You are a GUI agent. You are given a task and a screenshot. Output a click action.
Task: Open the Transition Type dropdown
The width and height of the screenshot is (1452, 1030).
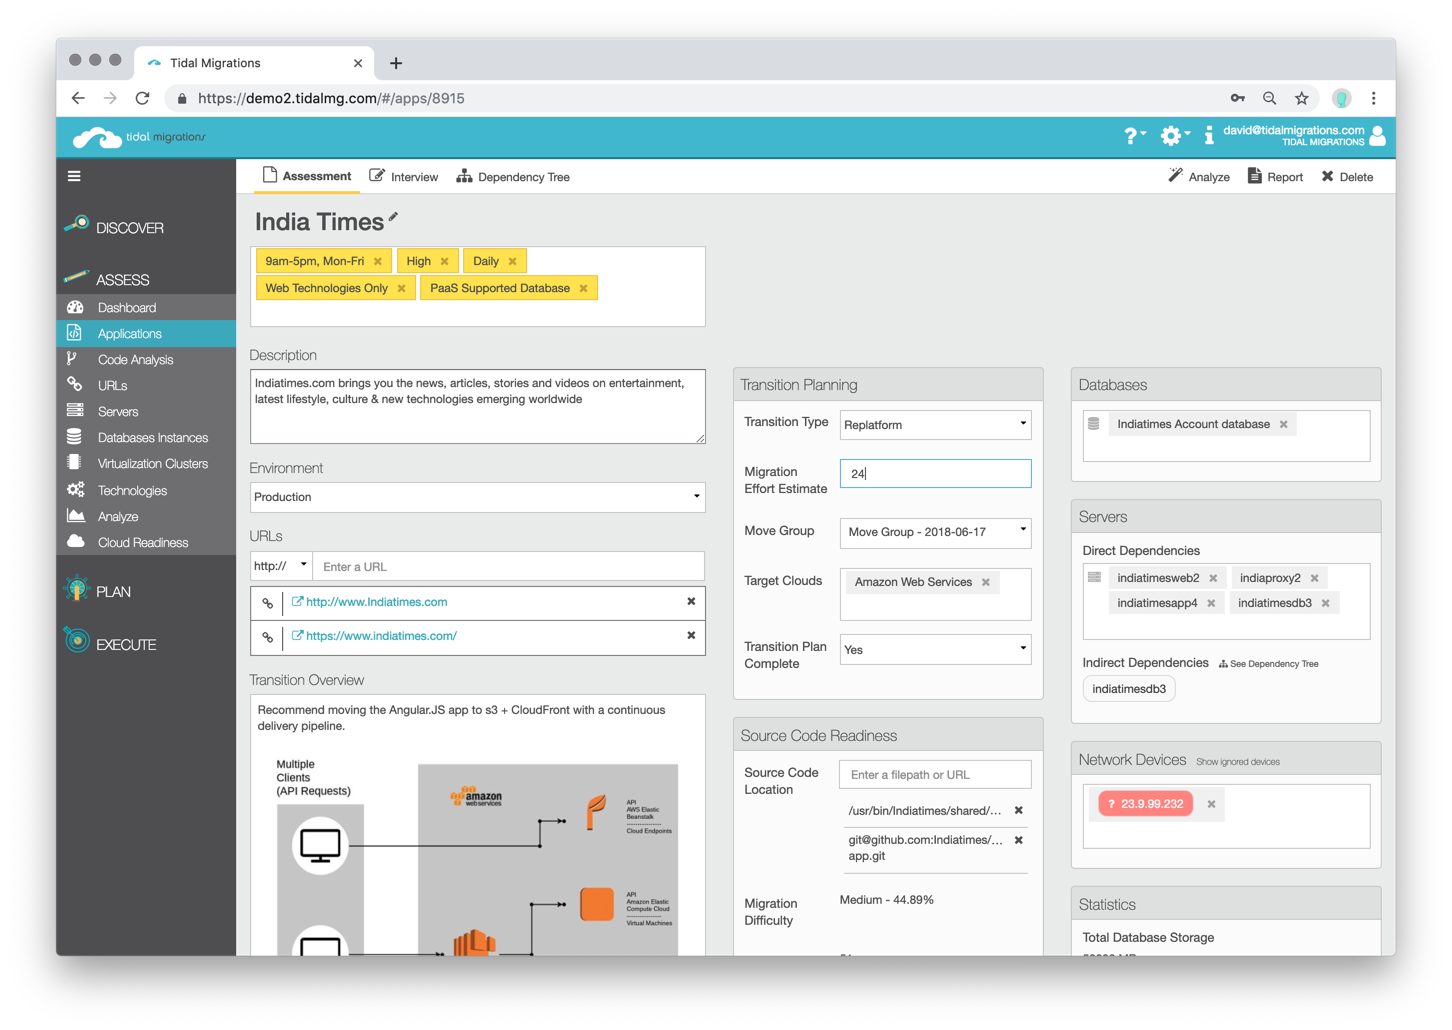coord(935,425)
